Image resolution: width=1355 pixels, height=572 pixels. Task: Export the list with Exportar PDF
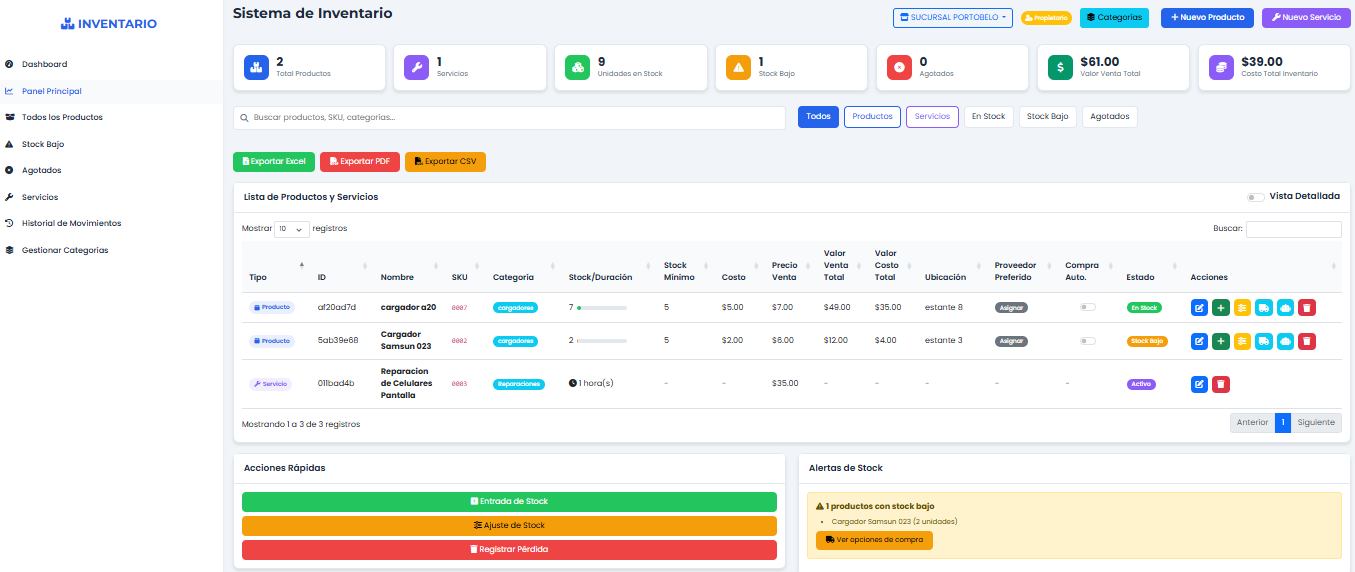pos(360,162)
